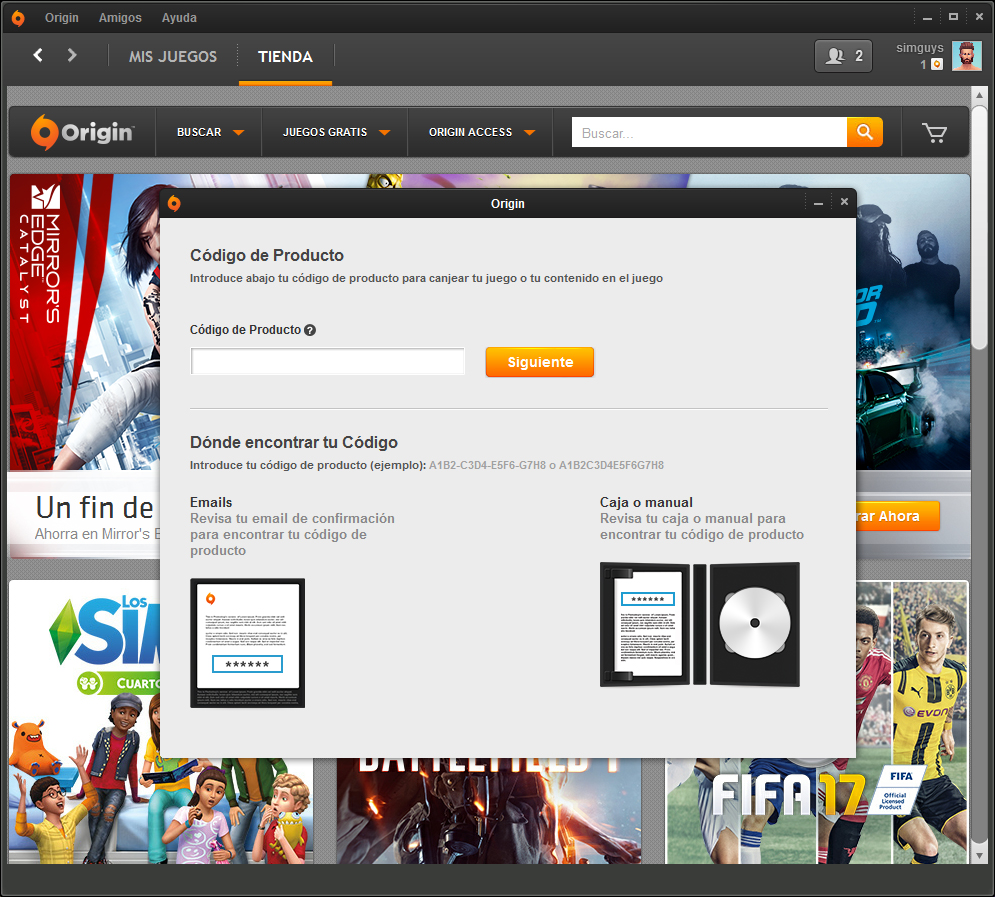Click the Origin points icon under simguys
The height and width of the screenshot is (897, 995).
click(x=937, y=64)
